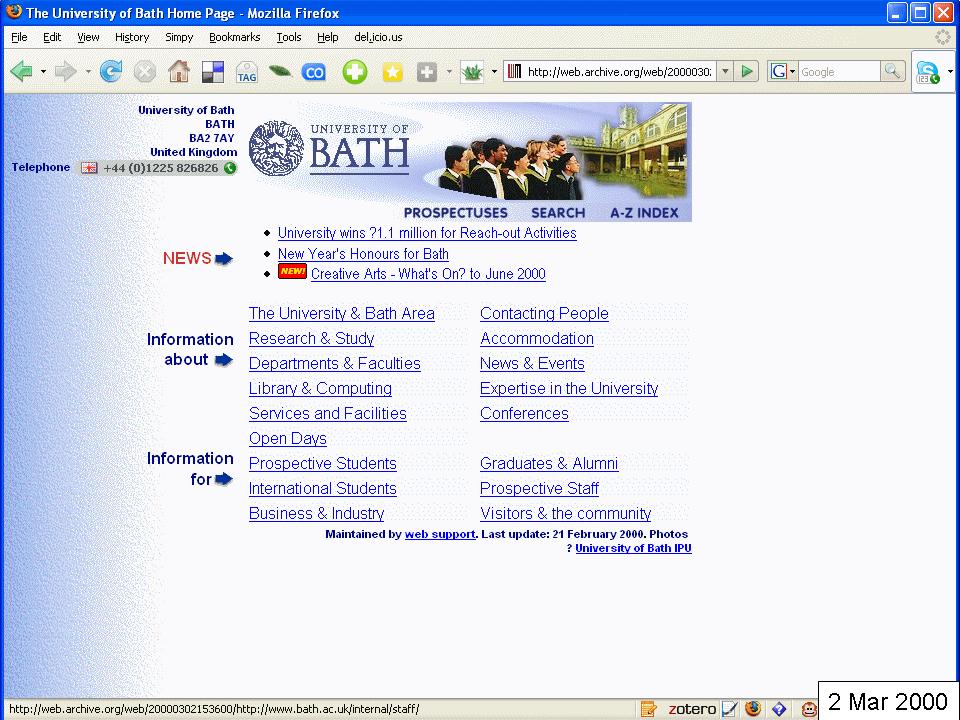The height and width of the screenshot is (720, 960).
Task: Open the View menu
Action: [x=88, y=37]
